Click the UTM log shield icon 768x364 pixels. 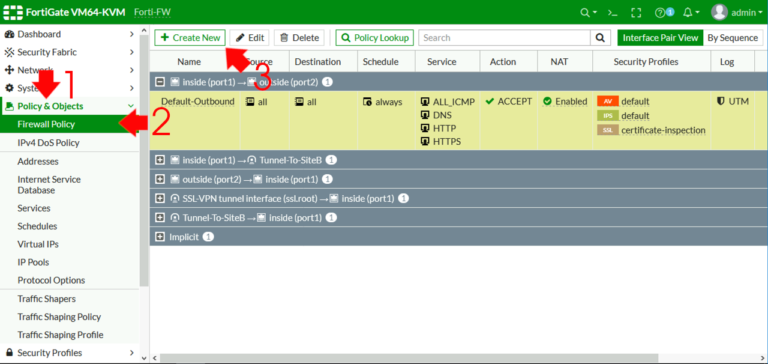point(720,101)
